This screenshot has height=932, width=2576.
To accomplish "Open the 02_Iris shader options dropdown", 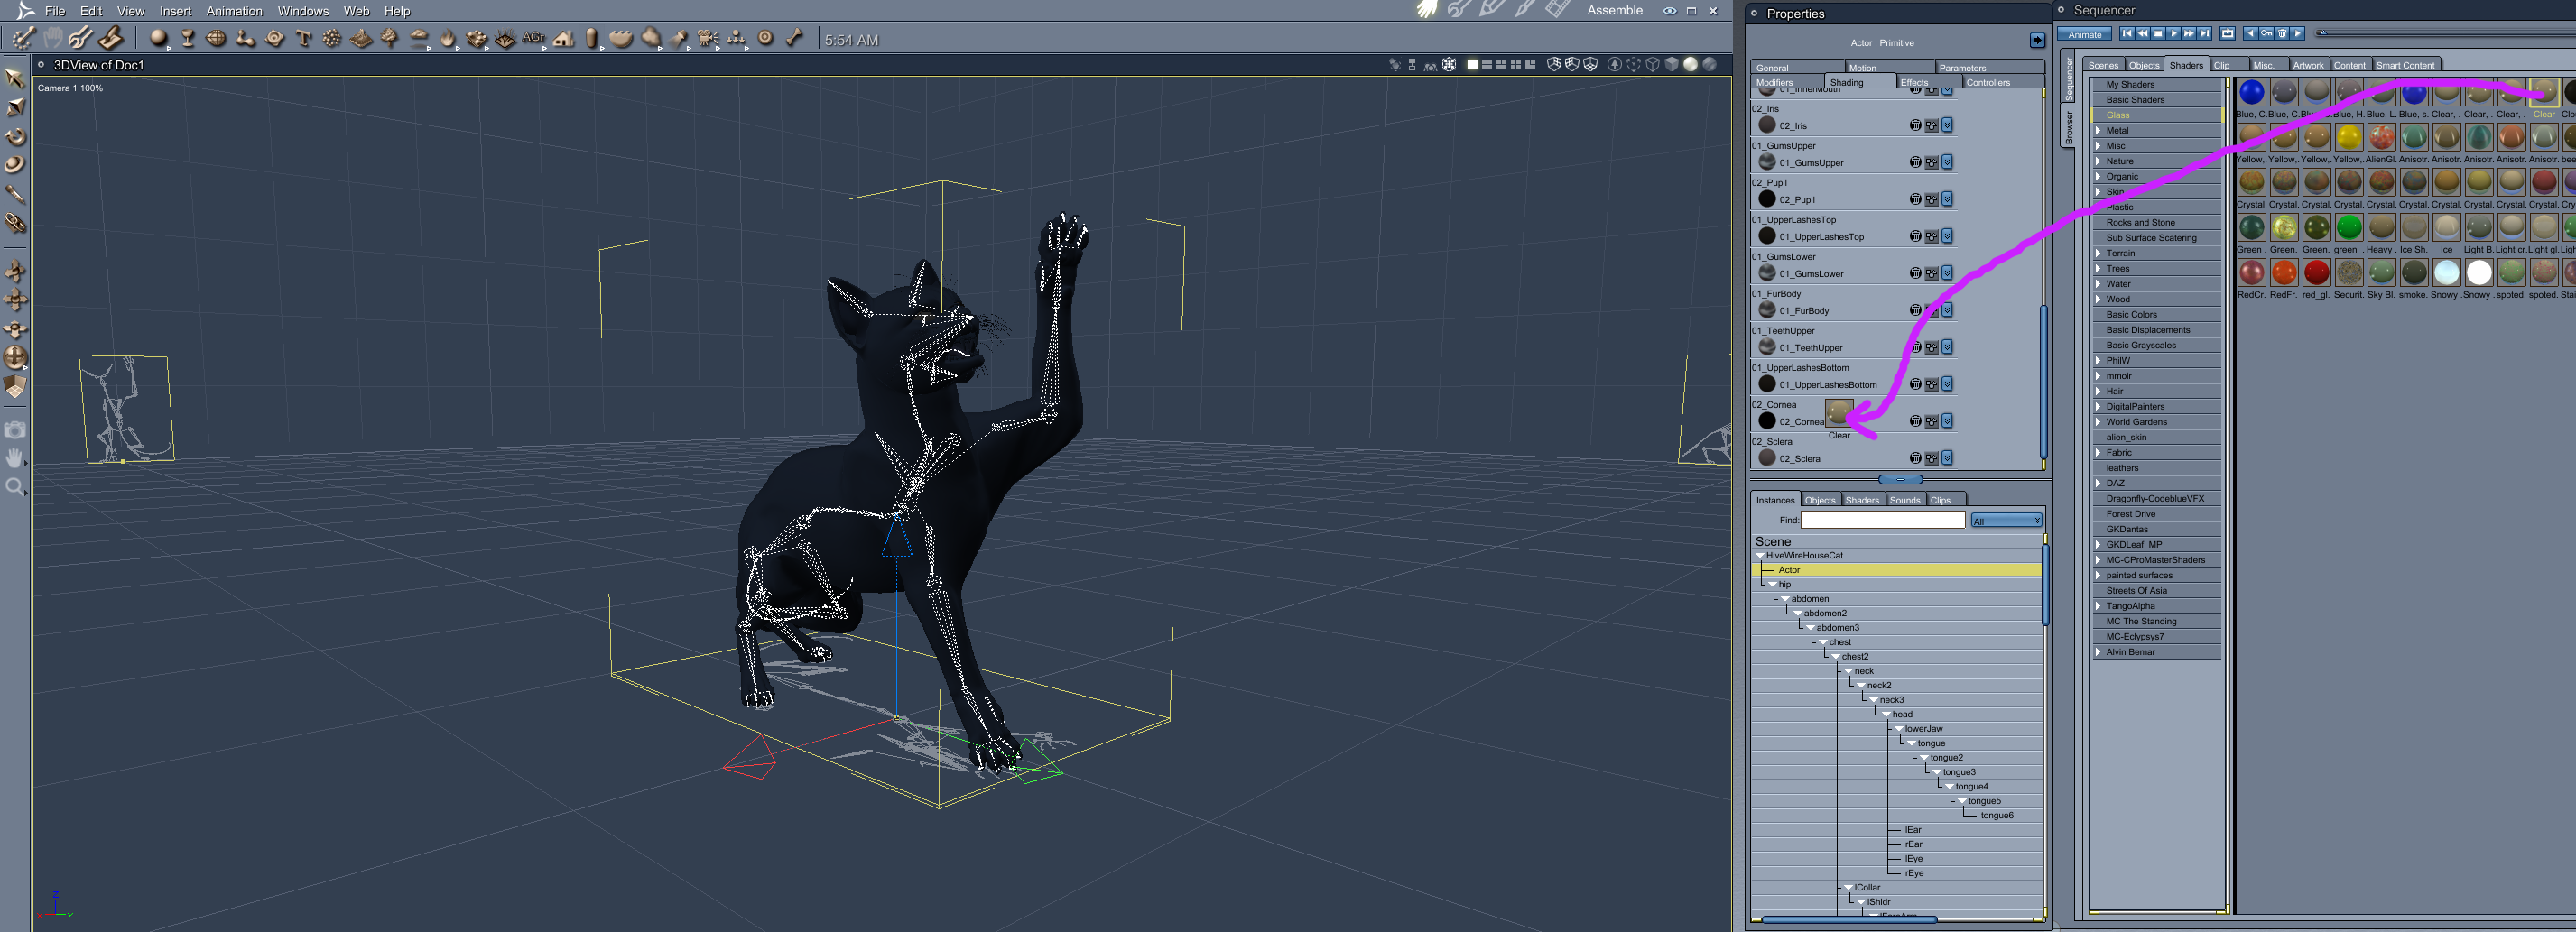I will 1947,126.
